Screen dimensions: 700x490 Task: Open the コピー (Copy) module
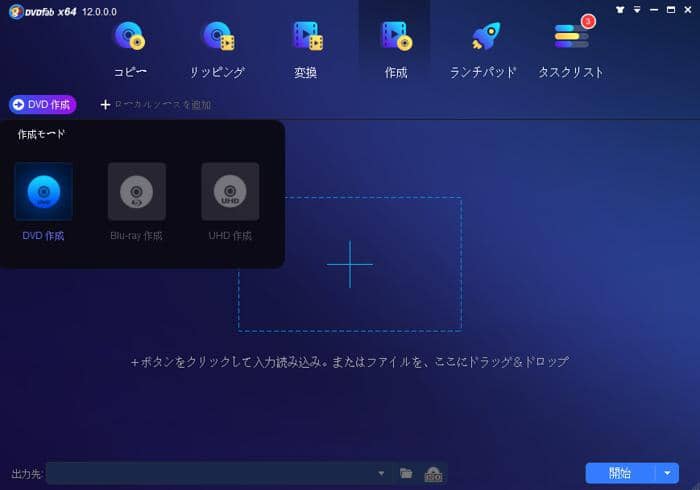(x=129, y=50)
